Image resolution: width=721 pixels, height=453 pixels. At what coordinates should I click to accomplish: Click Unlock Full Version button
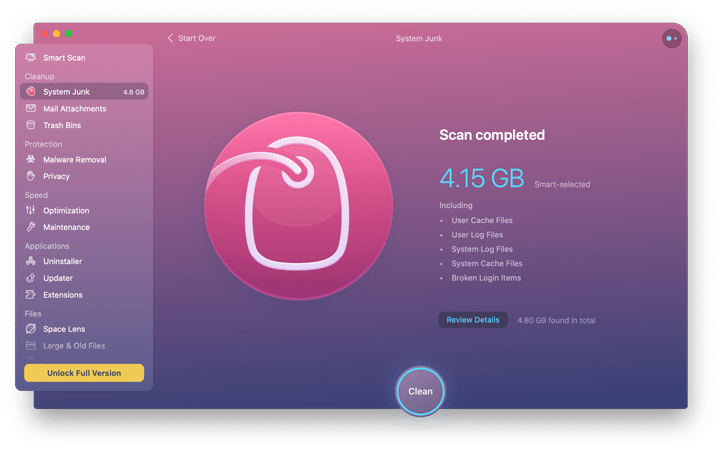tap(84, 373)
